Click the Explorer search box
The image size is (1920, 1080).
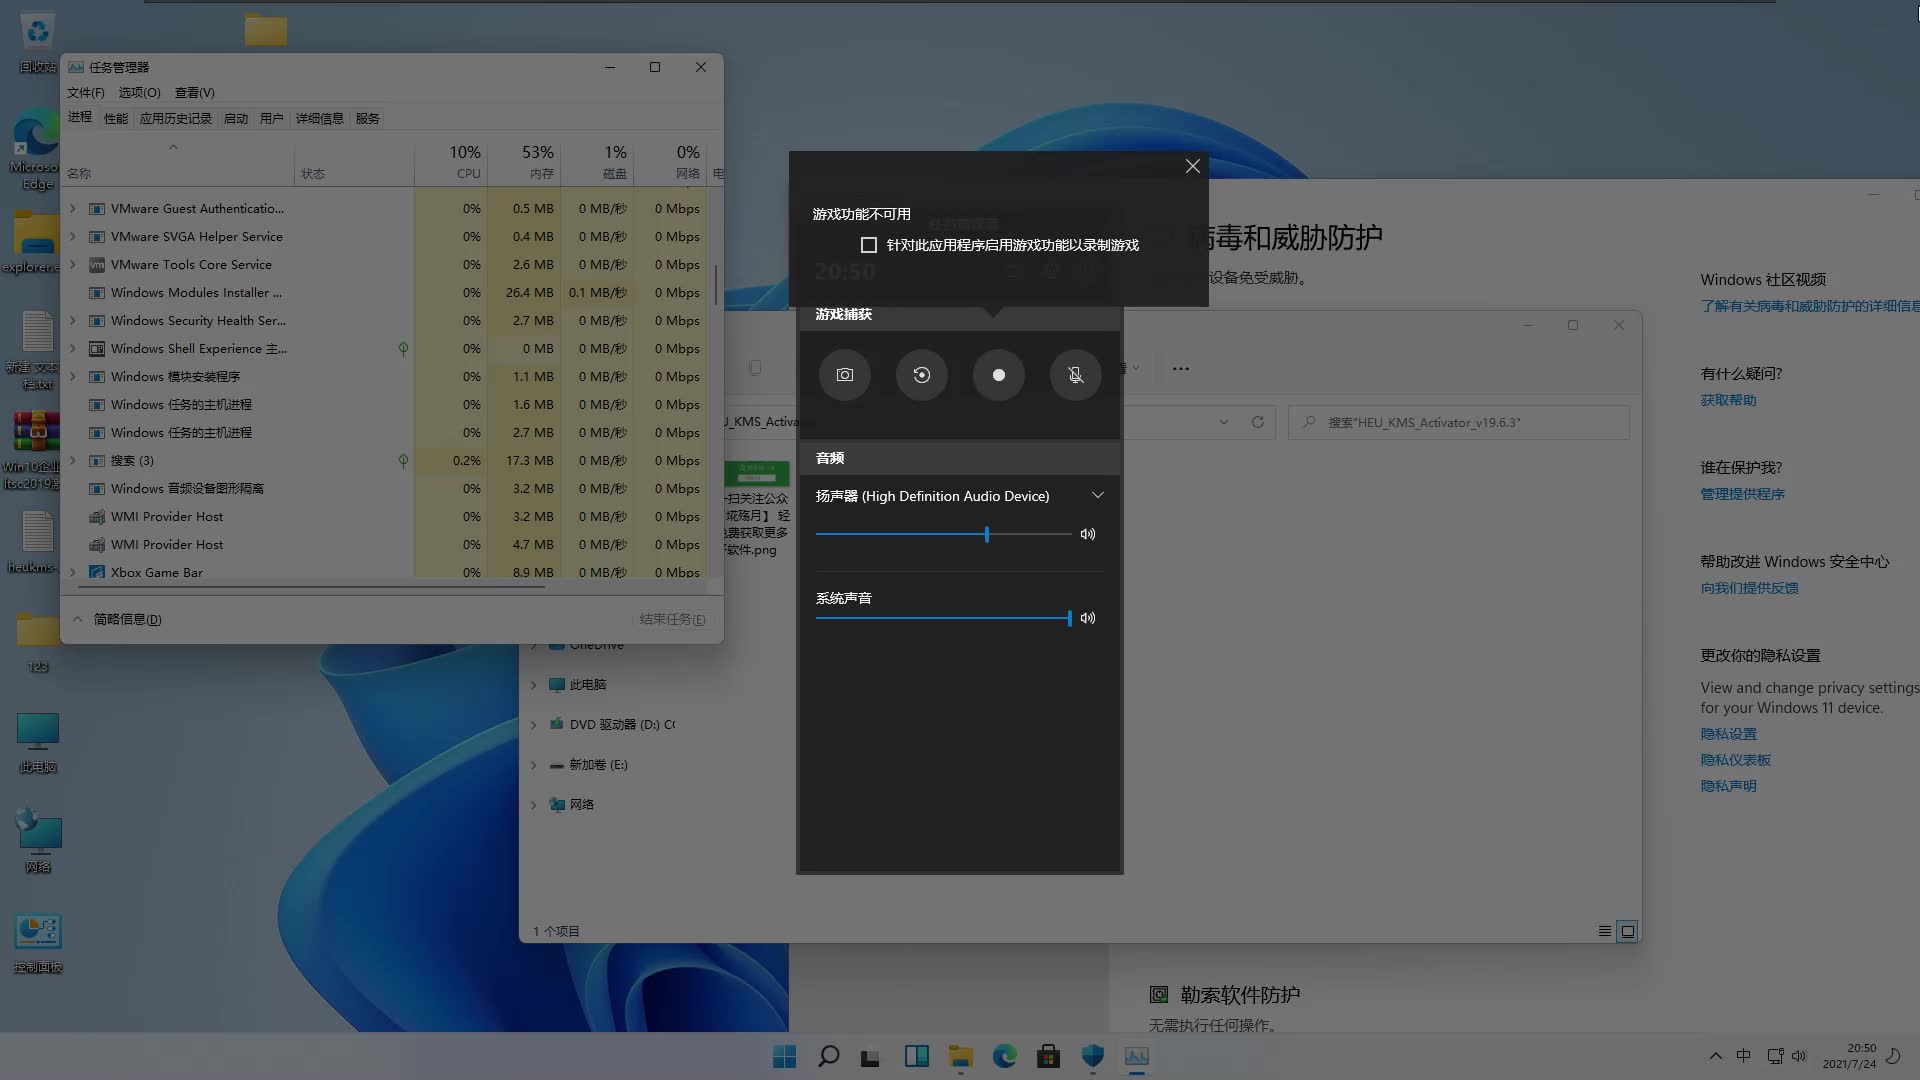pyautogui.click(x=1459, y=422)
